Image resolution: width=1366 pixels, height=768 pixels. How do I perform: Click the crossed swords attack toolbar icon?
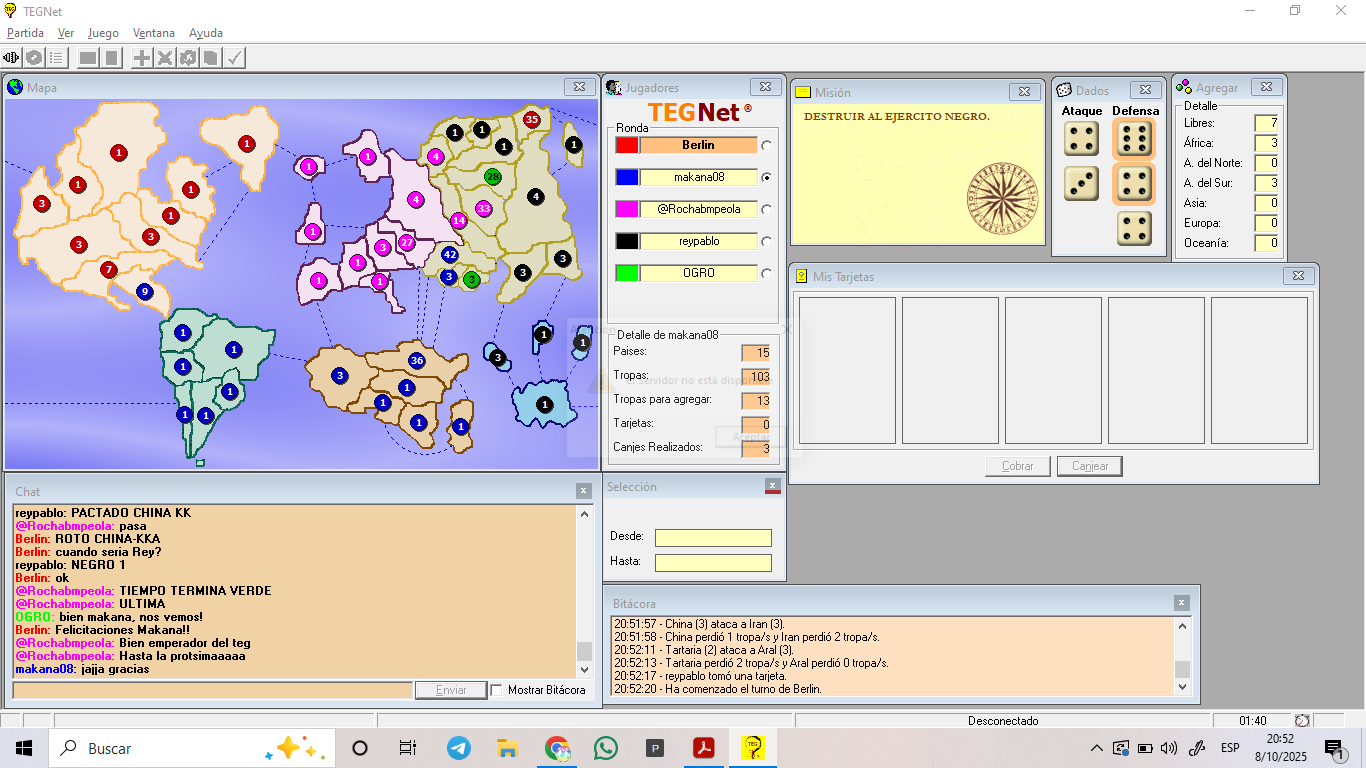[165, 58]
